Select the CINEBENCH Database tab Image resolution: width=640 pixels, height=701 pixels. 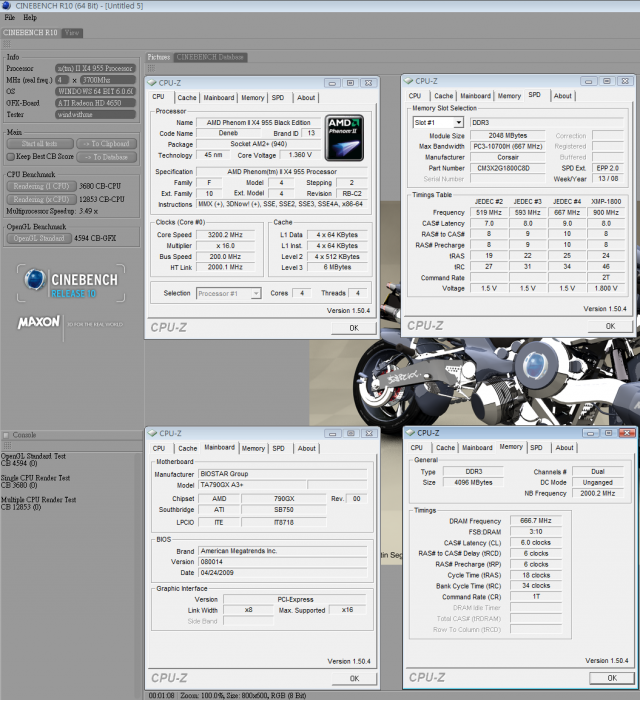(210, 57)
